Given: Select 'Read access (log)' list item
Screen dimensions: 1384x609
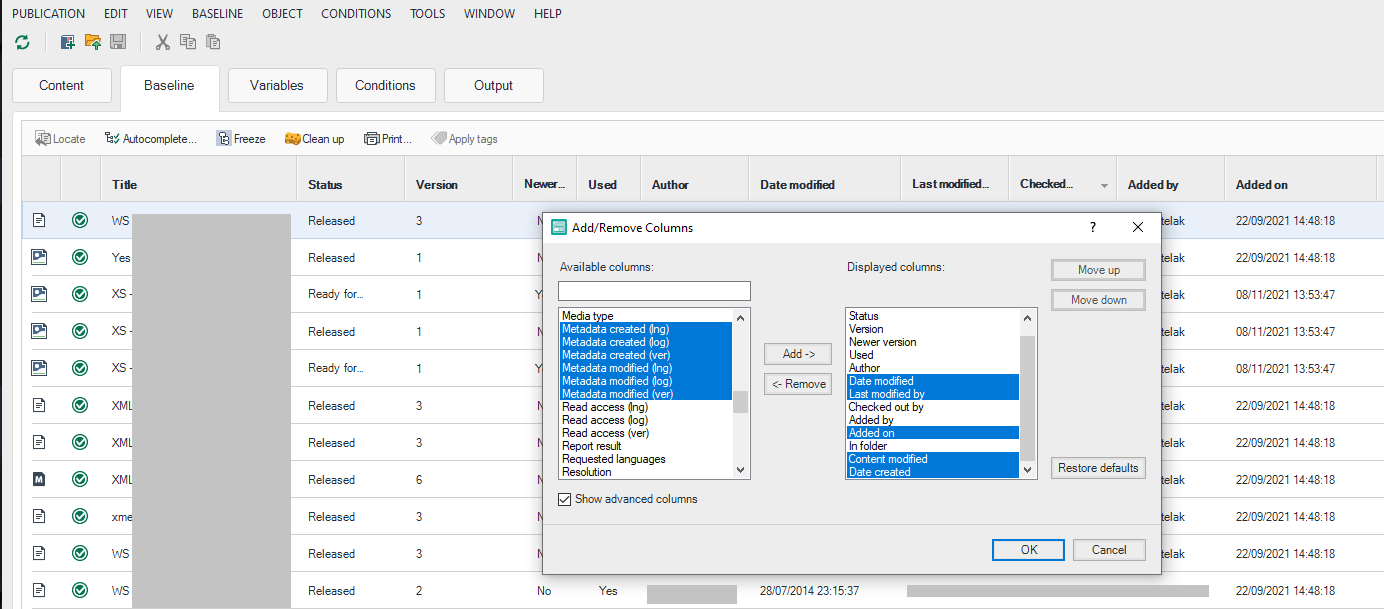Looking at the screenshot, I should pos(645,420).
